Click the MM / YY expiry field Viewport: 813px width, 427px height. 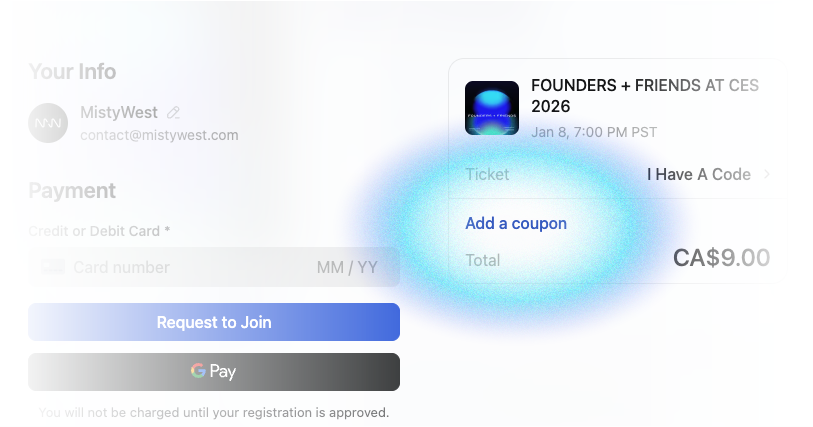tap(346, 267)
